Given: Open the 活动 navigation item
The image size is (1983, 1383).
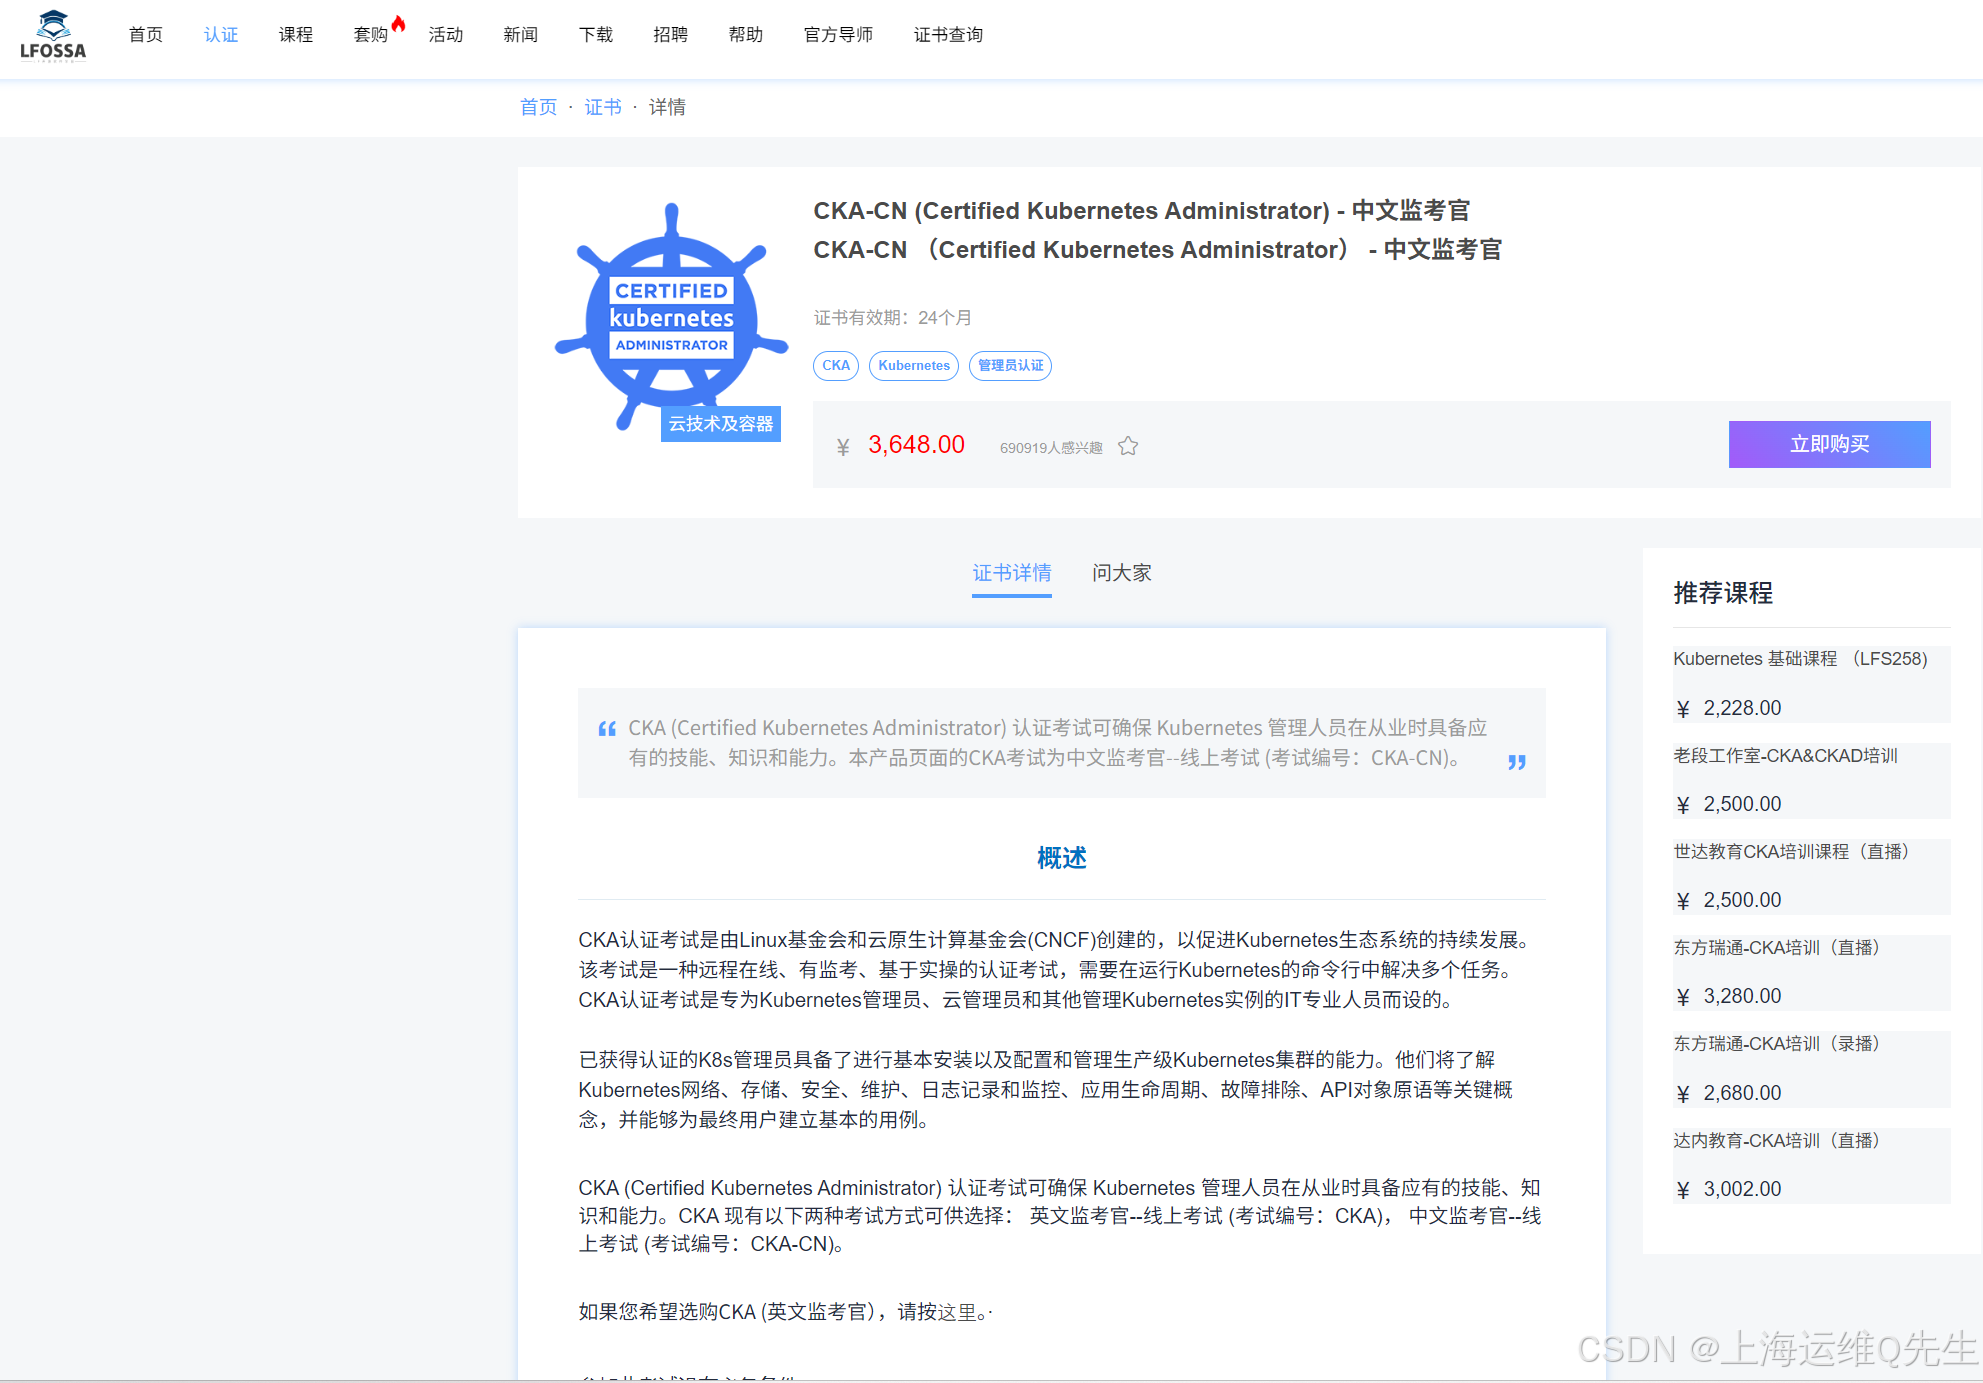Looking at the screenshot, I should [446, 35].
